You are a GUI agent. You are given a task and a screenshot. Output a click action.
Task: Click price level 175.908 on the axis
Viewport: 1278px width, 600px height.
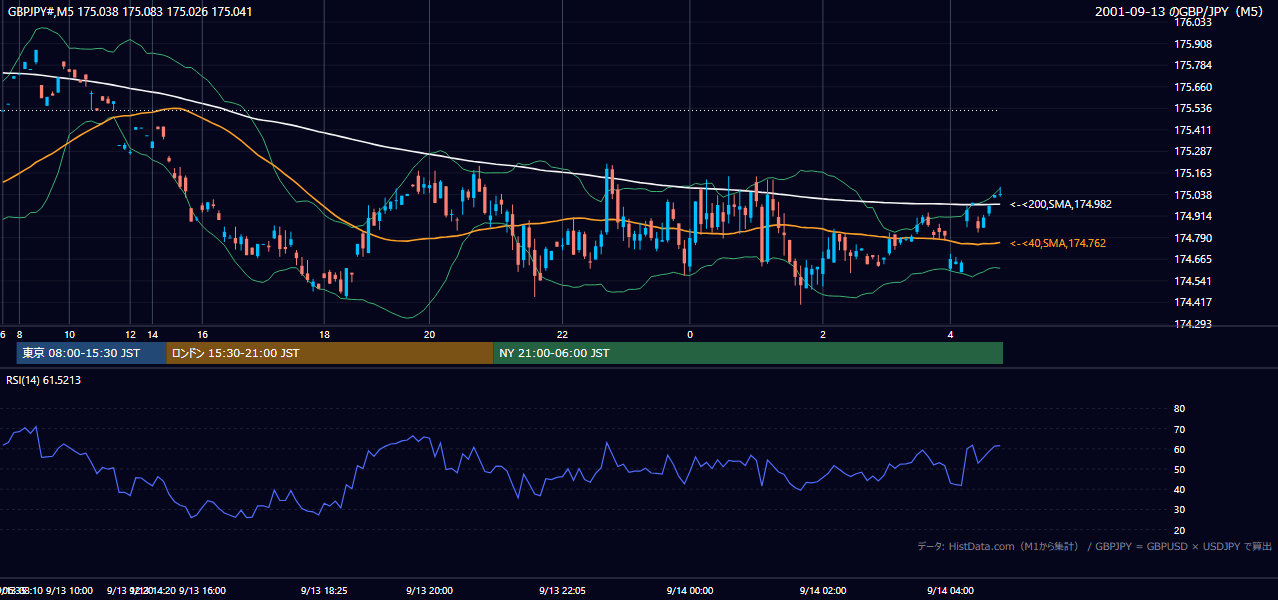click(x=1193, y=44)
